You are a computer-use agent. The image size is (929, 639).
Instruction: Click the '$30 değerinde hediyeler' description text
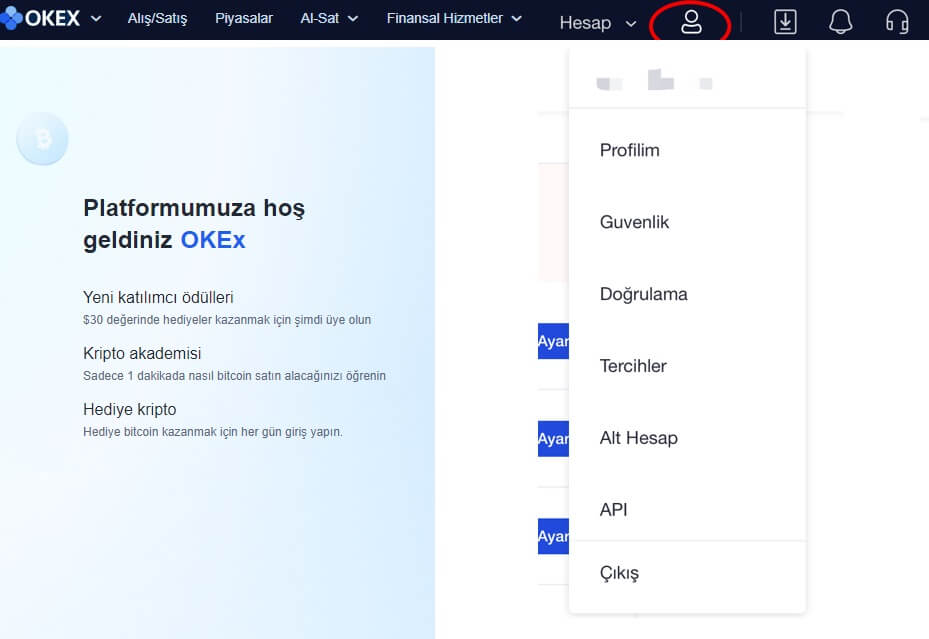click(227, 320)
